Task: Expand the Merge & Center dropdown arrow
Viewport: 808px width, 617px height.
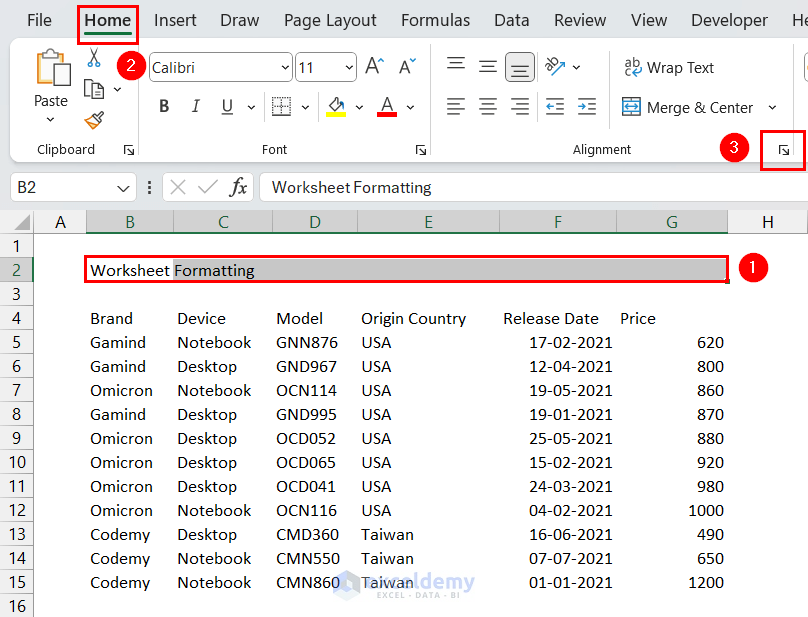Action: coord(772,108)
